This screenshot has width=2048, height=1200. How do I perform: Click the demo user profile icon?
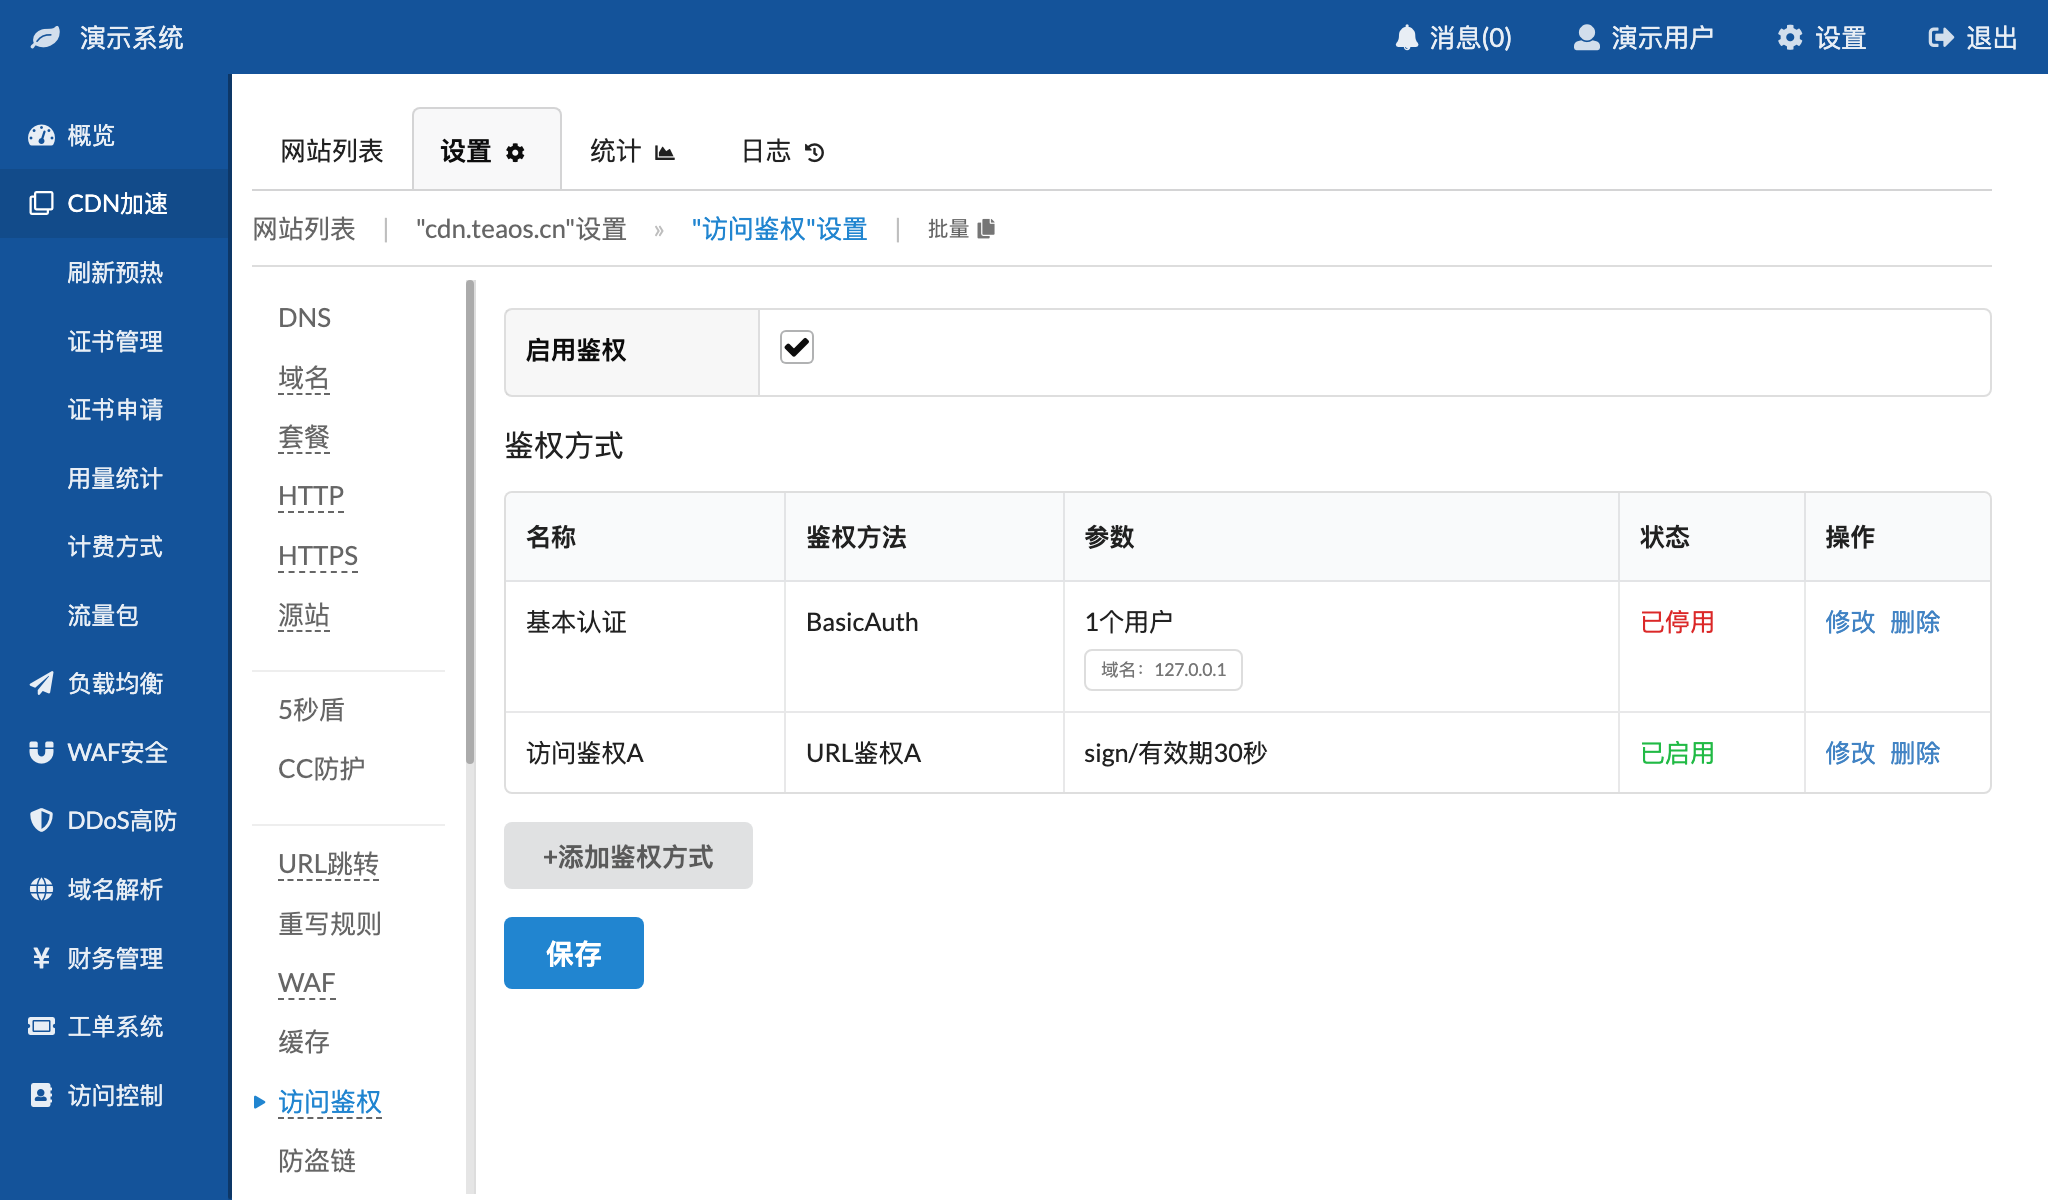tap(1586, 38)
